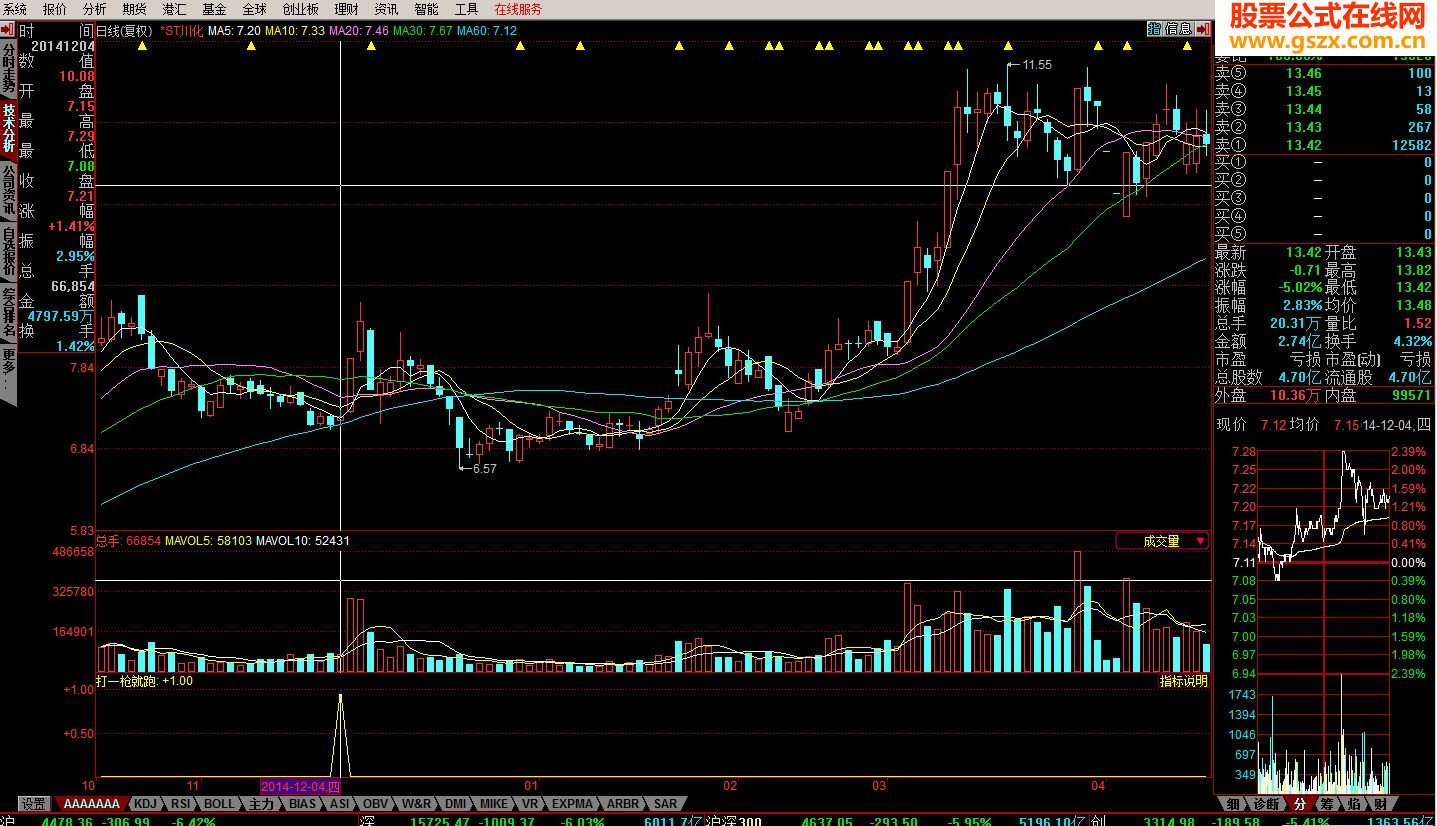The image size is (1437, 826).
Task: Open the 全球 menu
Action: pos(254,9)
